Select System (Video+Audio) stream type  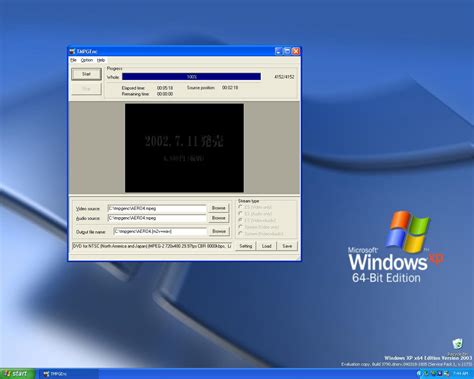pos(261,234)
